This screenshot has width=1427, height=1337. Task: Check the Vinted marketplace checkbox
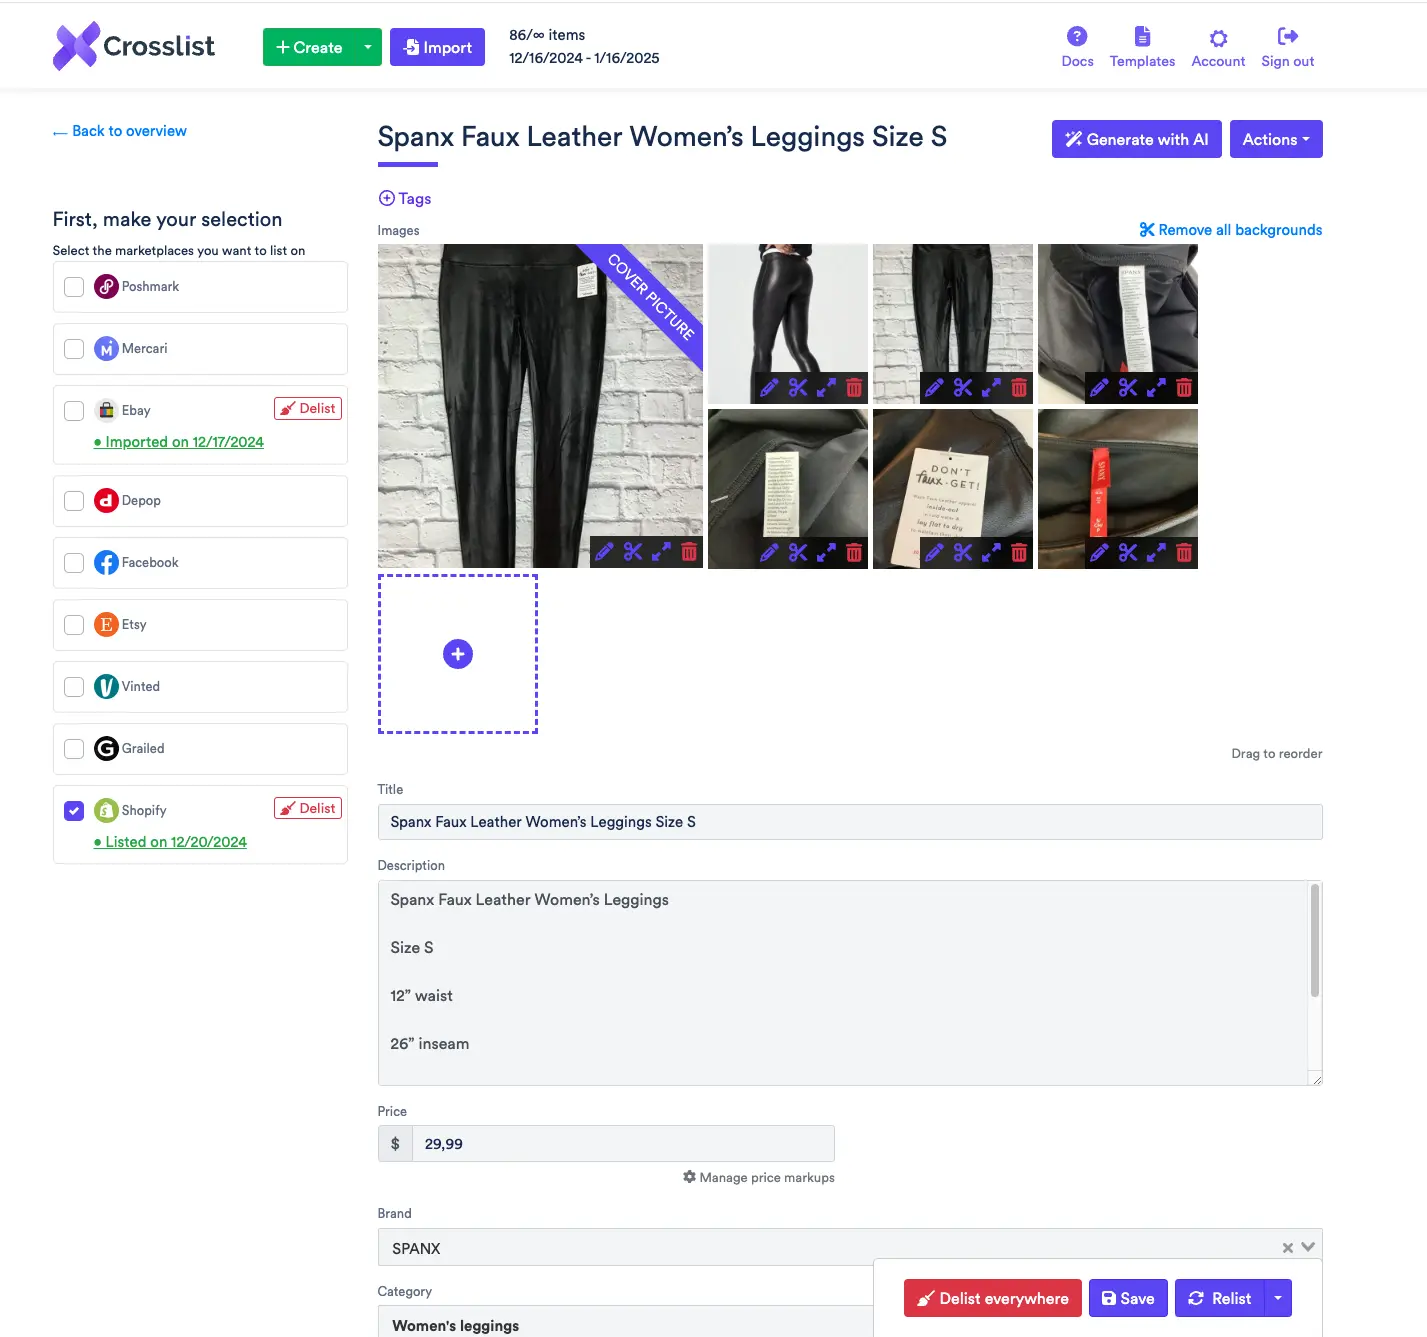[74, 687]
